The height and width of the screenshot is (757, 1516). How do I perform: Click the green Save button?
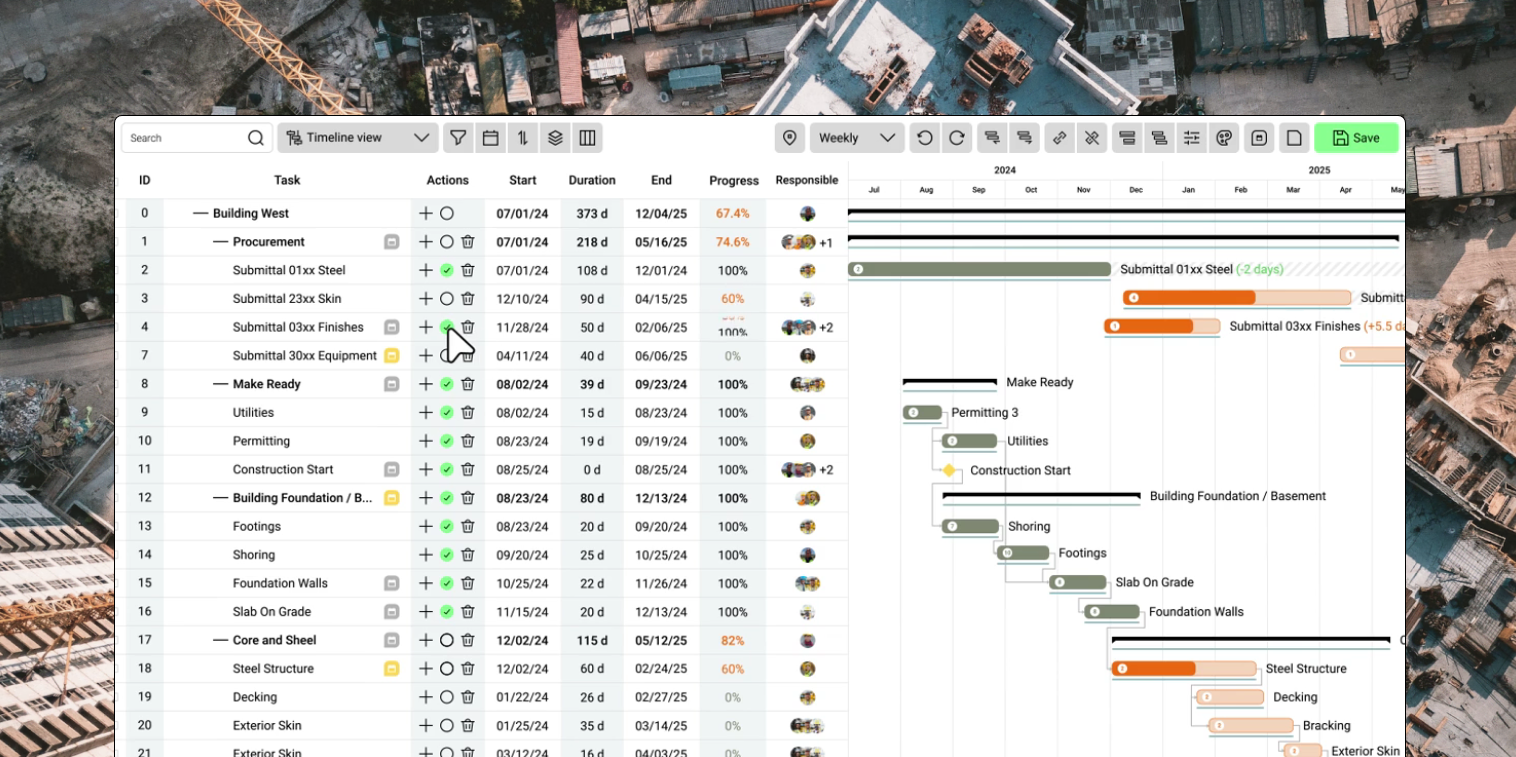click(x=1355, y=138)
